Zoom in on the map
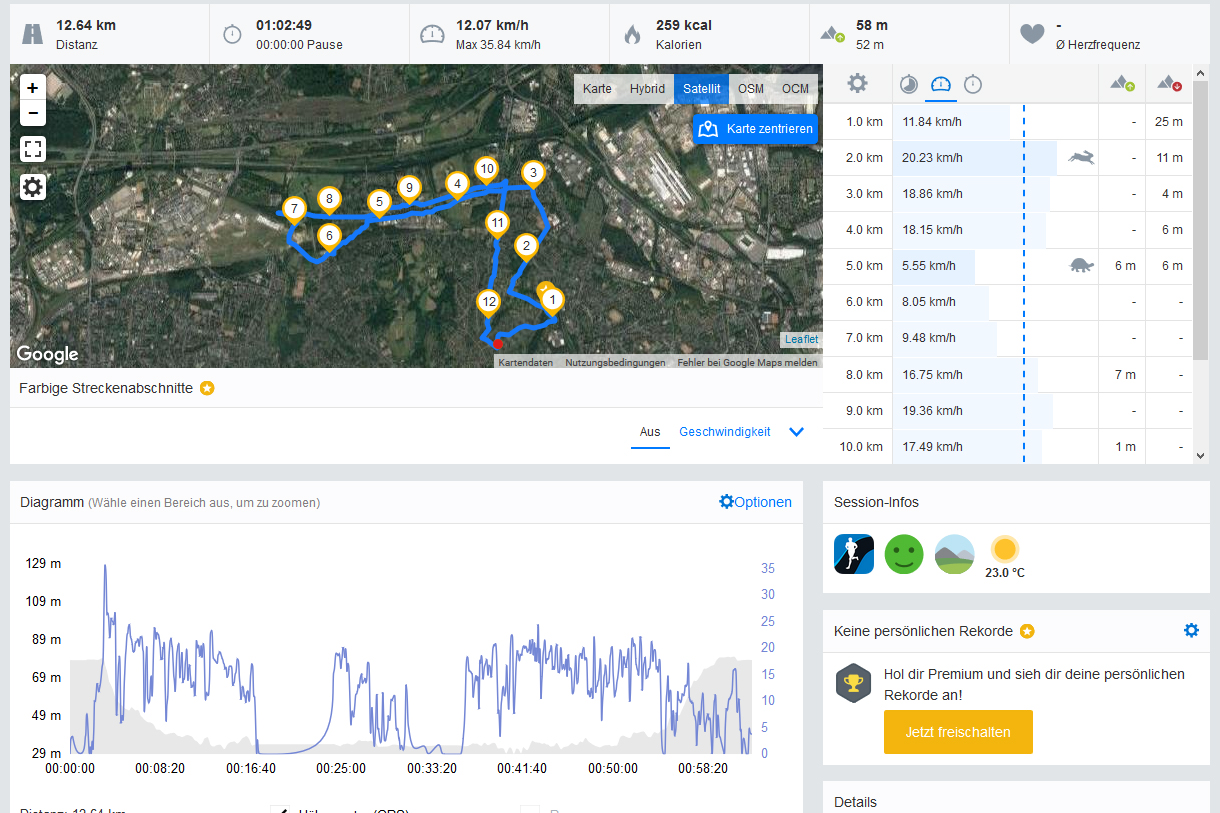The height and width of the screenshot is (813, 1220). [x=33, y=88]
